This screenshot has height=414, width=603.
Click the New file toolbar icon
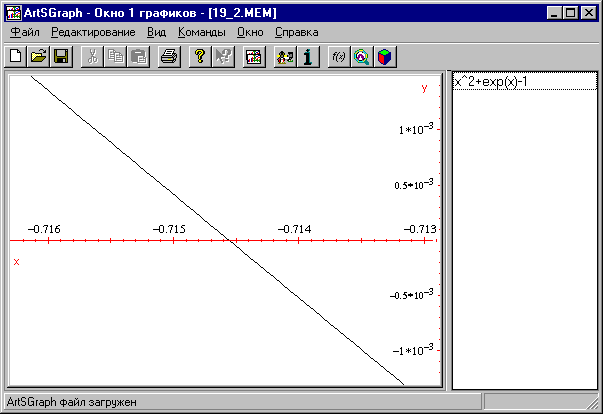pos(16,57)
